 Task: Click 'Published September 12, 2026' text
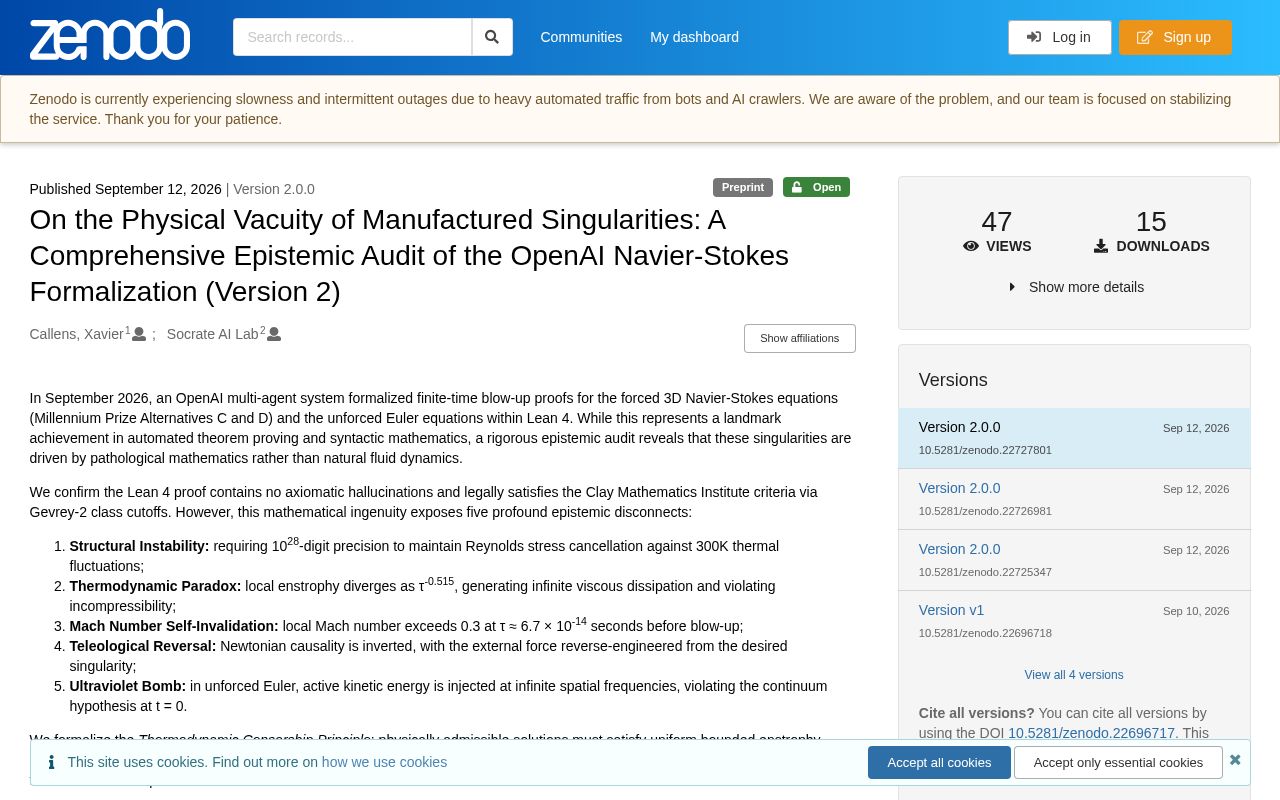pos(126,189)
